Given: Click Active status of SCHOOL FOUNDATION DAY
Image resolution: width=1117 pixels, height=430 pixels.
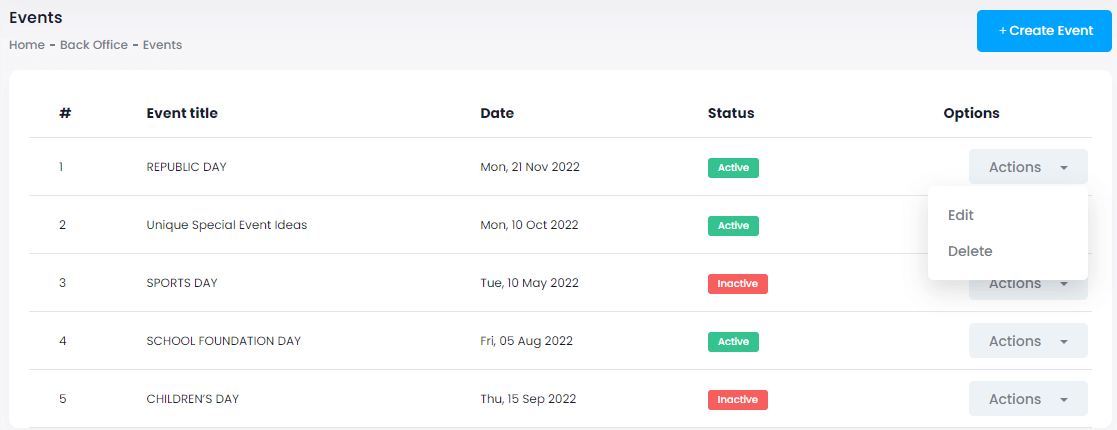Looking at the screenshot, I should tap(733, 342).
